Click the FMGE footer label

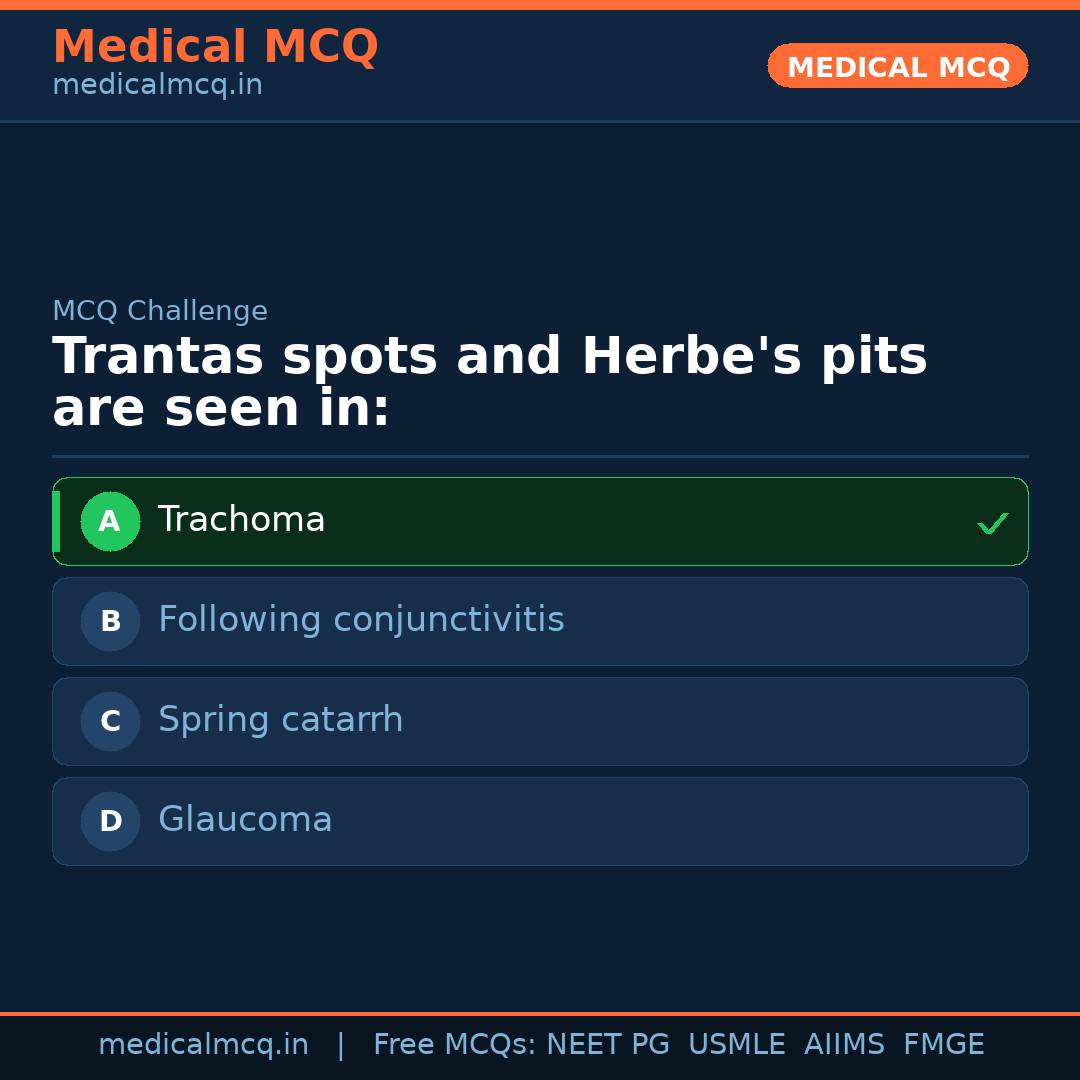[x=943, y=1045]
